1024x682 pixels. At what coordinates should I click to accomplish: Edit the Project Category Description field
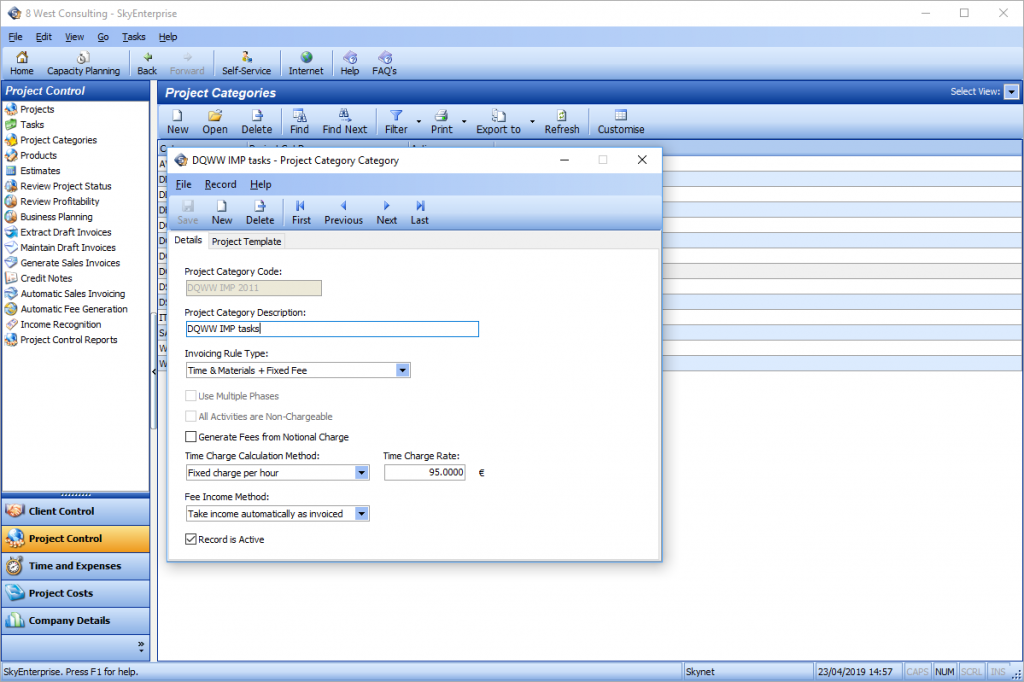[330, 329]
